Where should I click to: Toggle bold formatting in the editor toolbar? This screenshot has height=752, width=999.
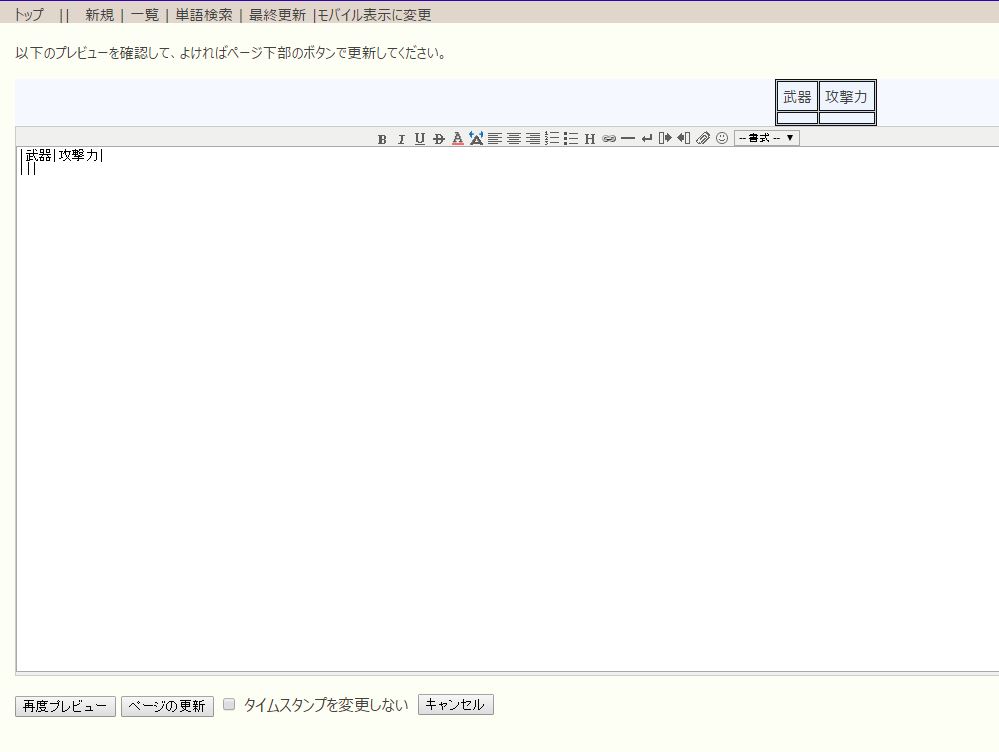[382, 139]
